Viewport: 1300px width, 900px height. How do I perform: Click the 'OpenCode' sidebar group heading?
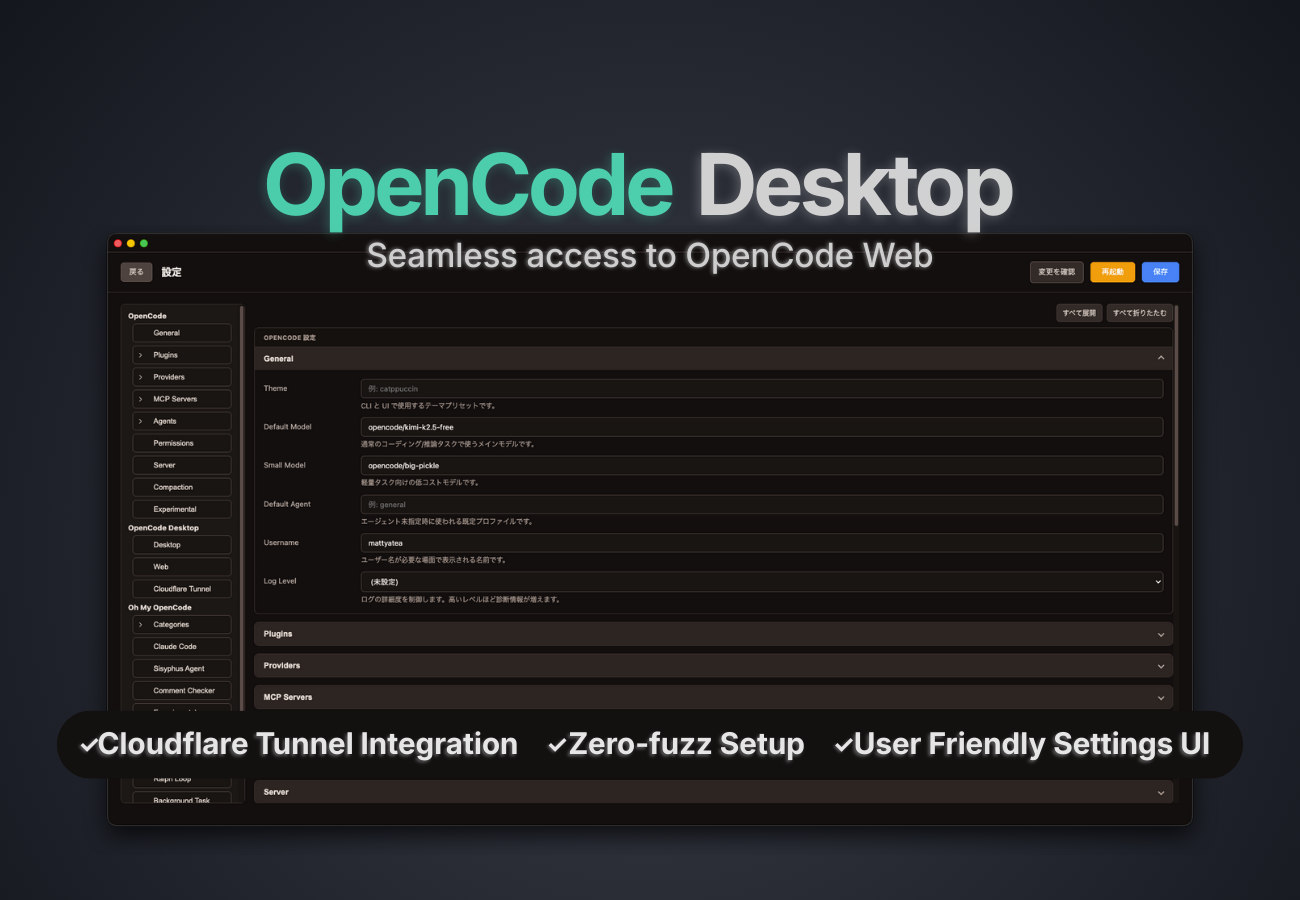[x=147, y=316]
